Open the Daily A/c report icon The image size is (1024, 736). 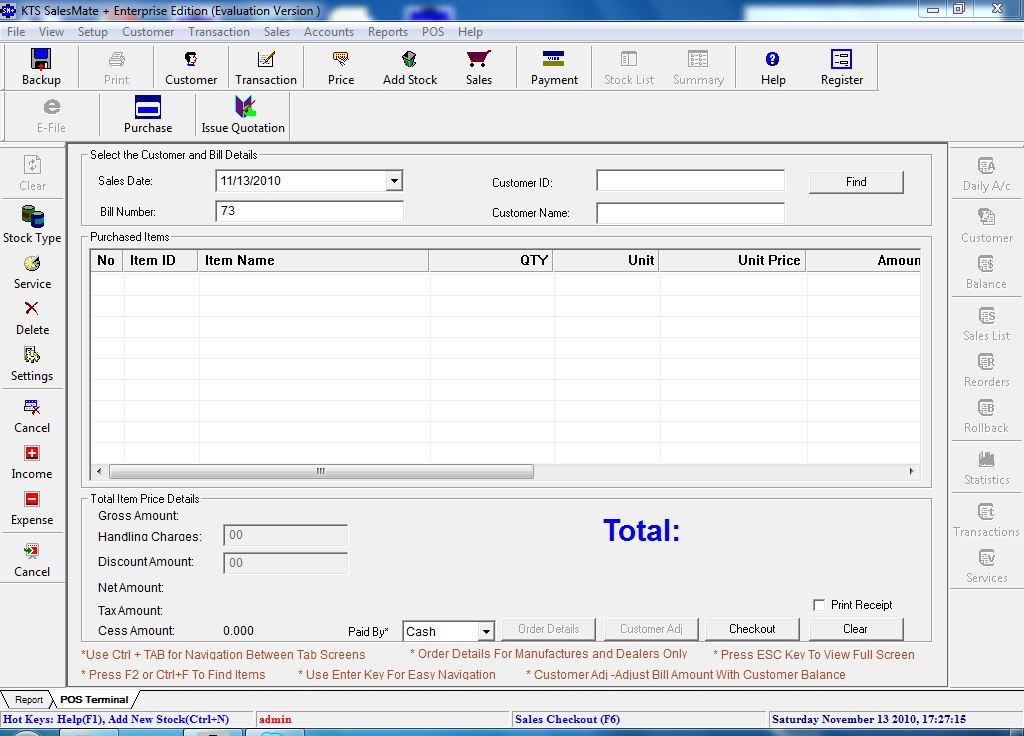tap(986, 174)
